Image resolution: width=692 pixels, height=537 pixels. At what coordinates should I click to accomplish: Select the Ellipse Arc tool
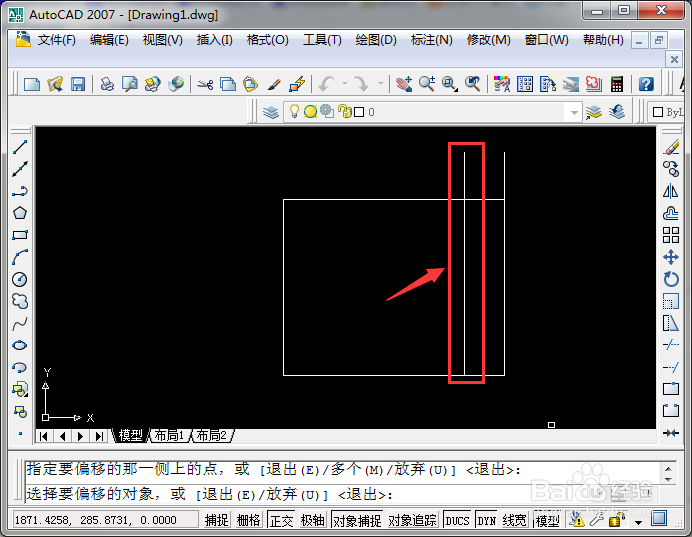point(20,368)
